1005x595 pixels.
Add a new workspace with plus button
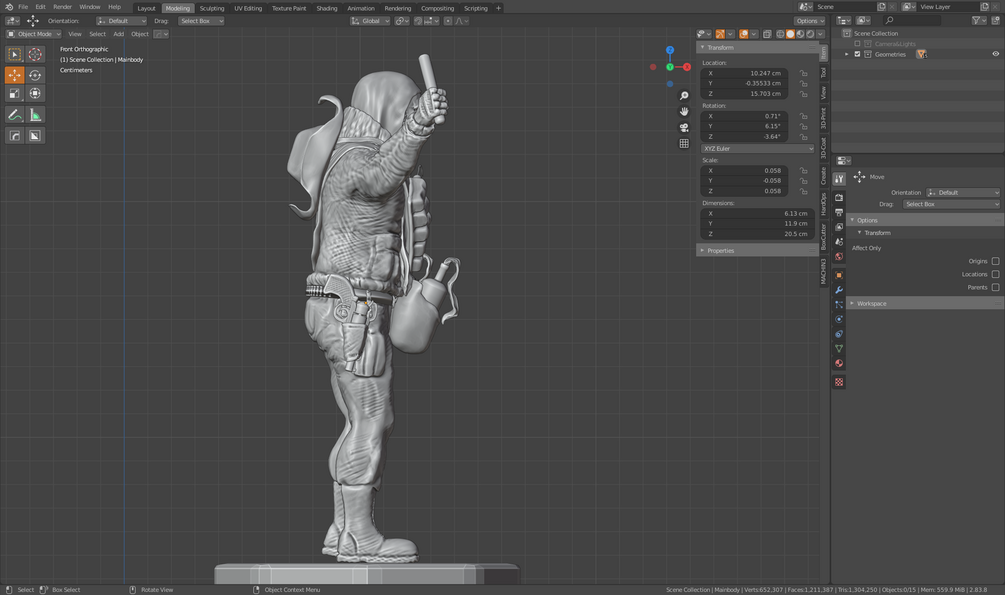click(499, 8)
